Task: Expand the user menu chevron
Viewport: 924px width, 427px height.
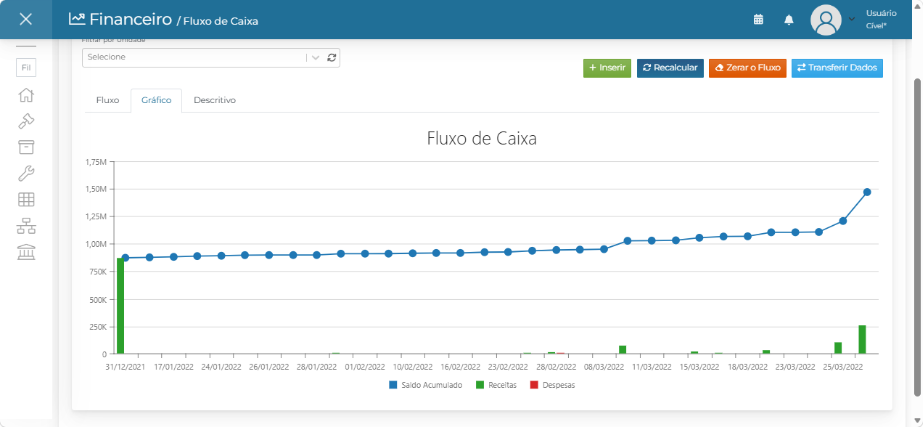Action: point(851,19)
